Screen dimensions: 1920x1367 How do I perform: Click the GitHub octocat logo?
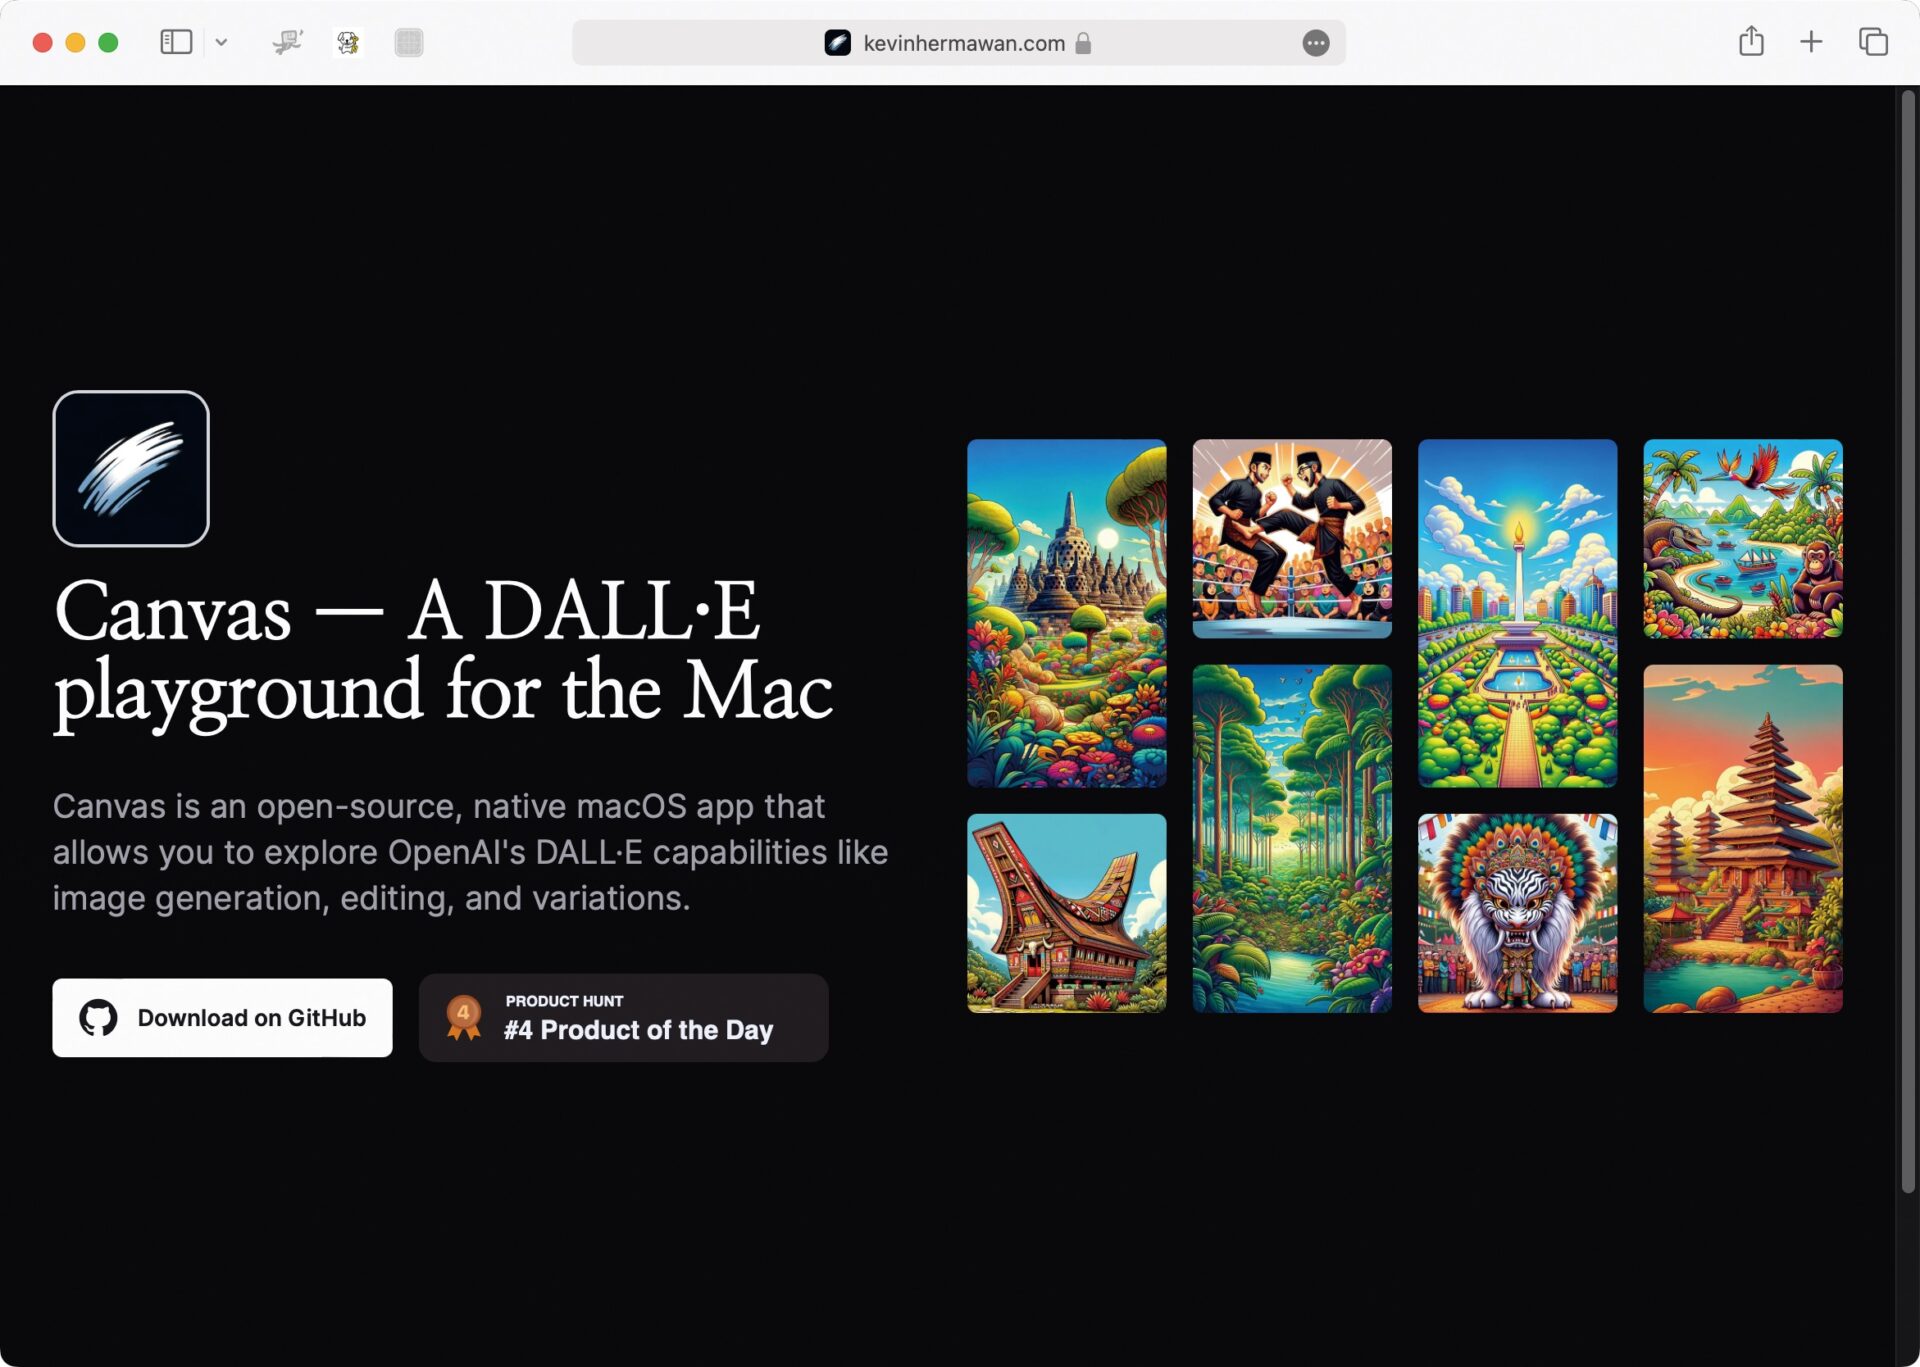(98, 1018)
